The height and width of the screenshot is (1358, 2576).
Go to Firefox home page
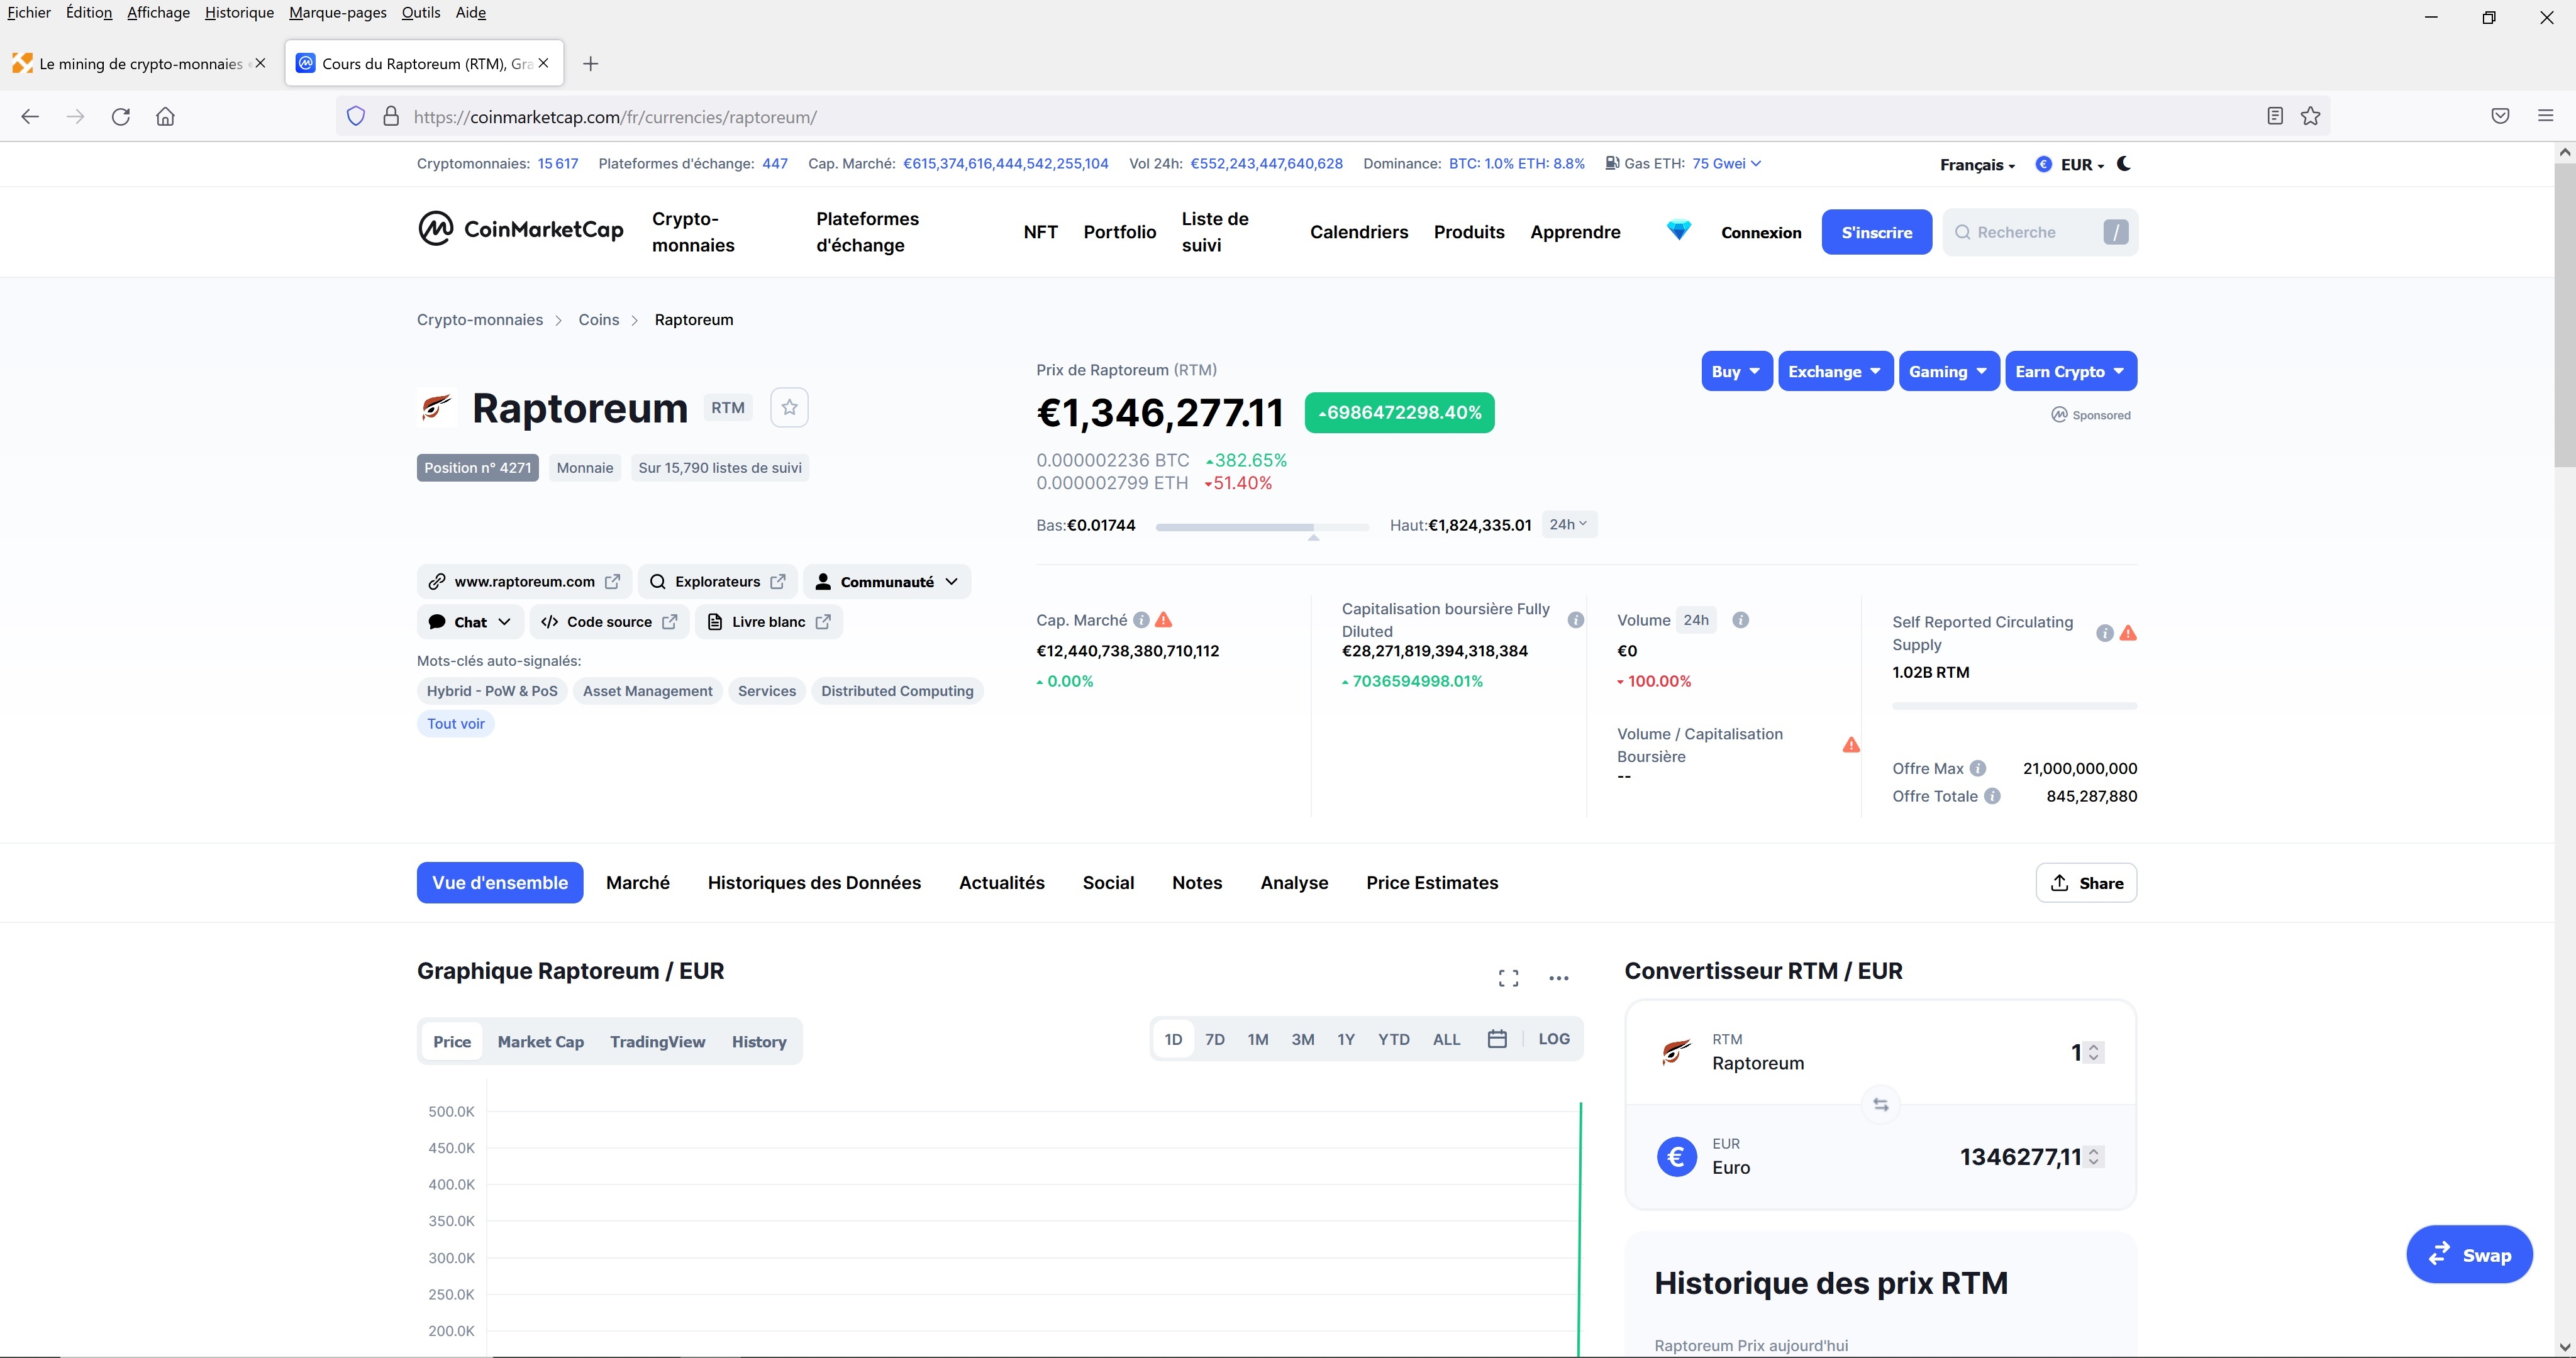pos(166,117)
